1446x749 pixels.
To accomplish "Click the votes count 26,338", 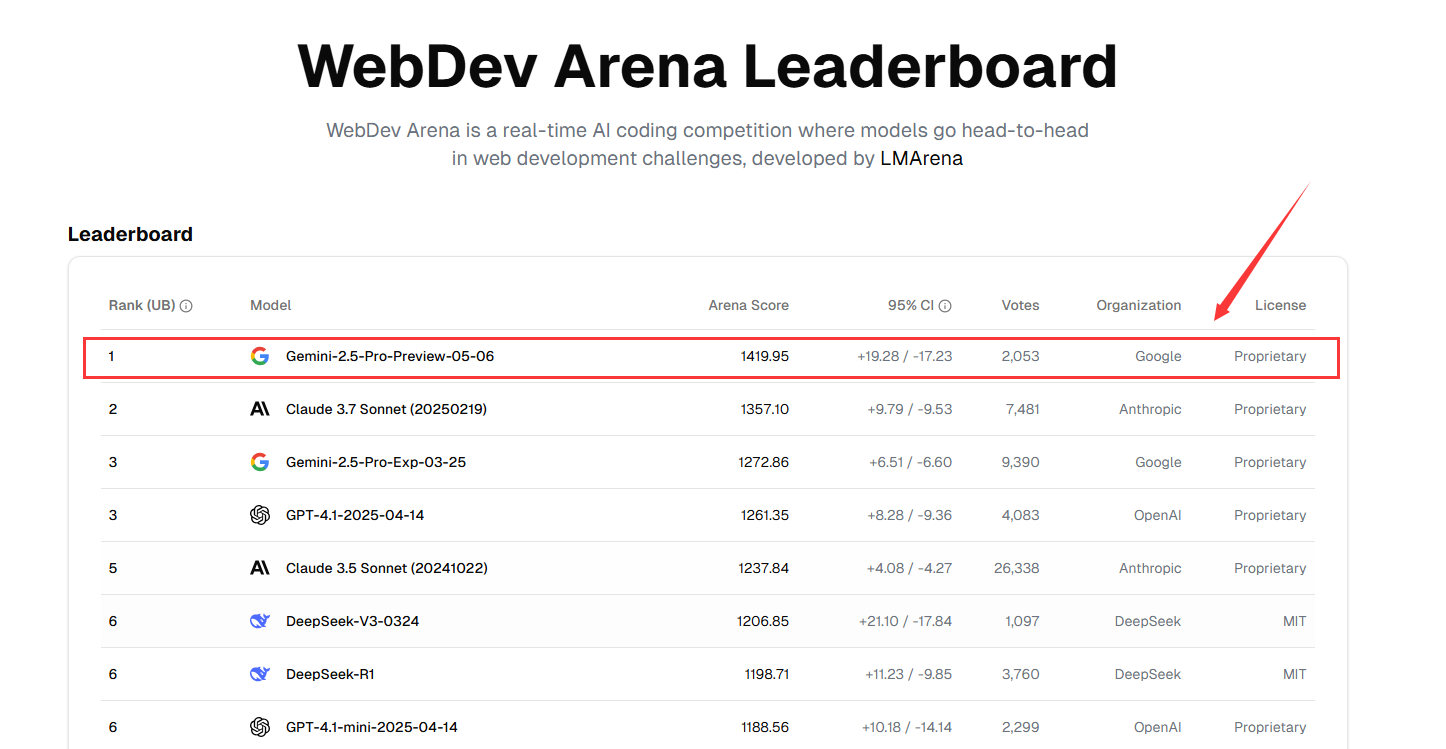I will (1017, 568).
